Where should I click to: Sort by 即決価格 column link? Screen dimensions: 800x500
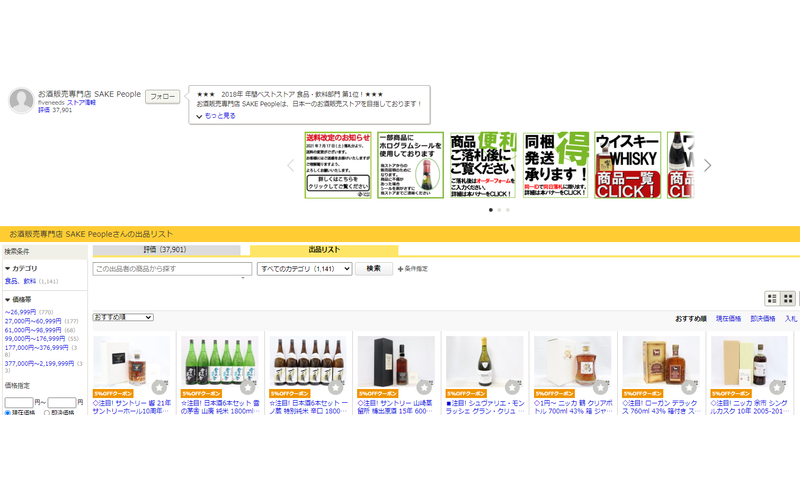tap(763, 318)
